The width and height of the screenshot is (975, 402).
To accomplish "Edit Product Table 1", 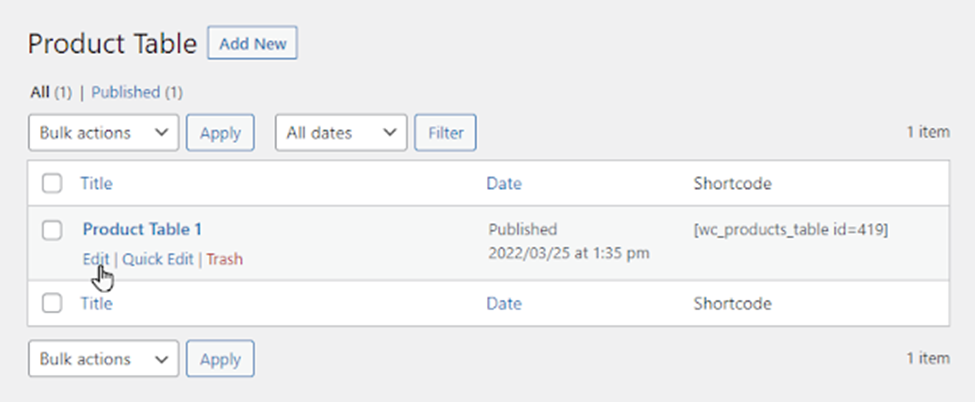I will pos(96,259).
